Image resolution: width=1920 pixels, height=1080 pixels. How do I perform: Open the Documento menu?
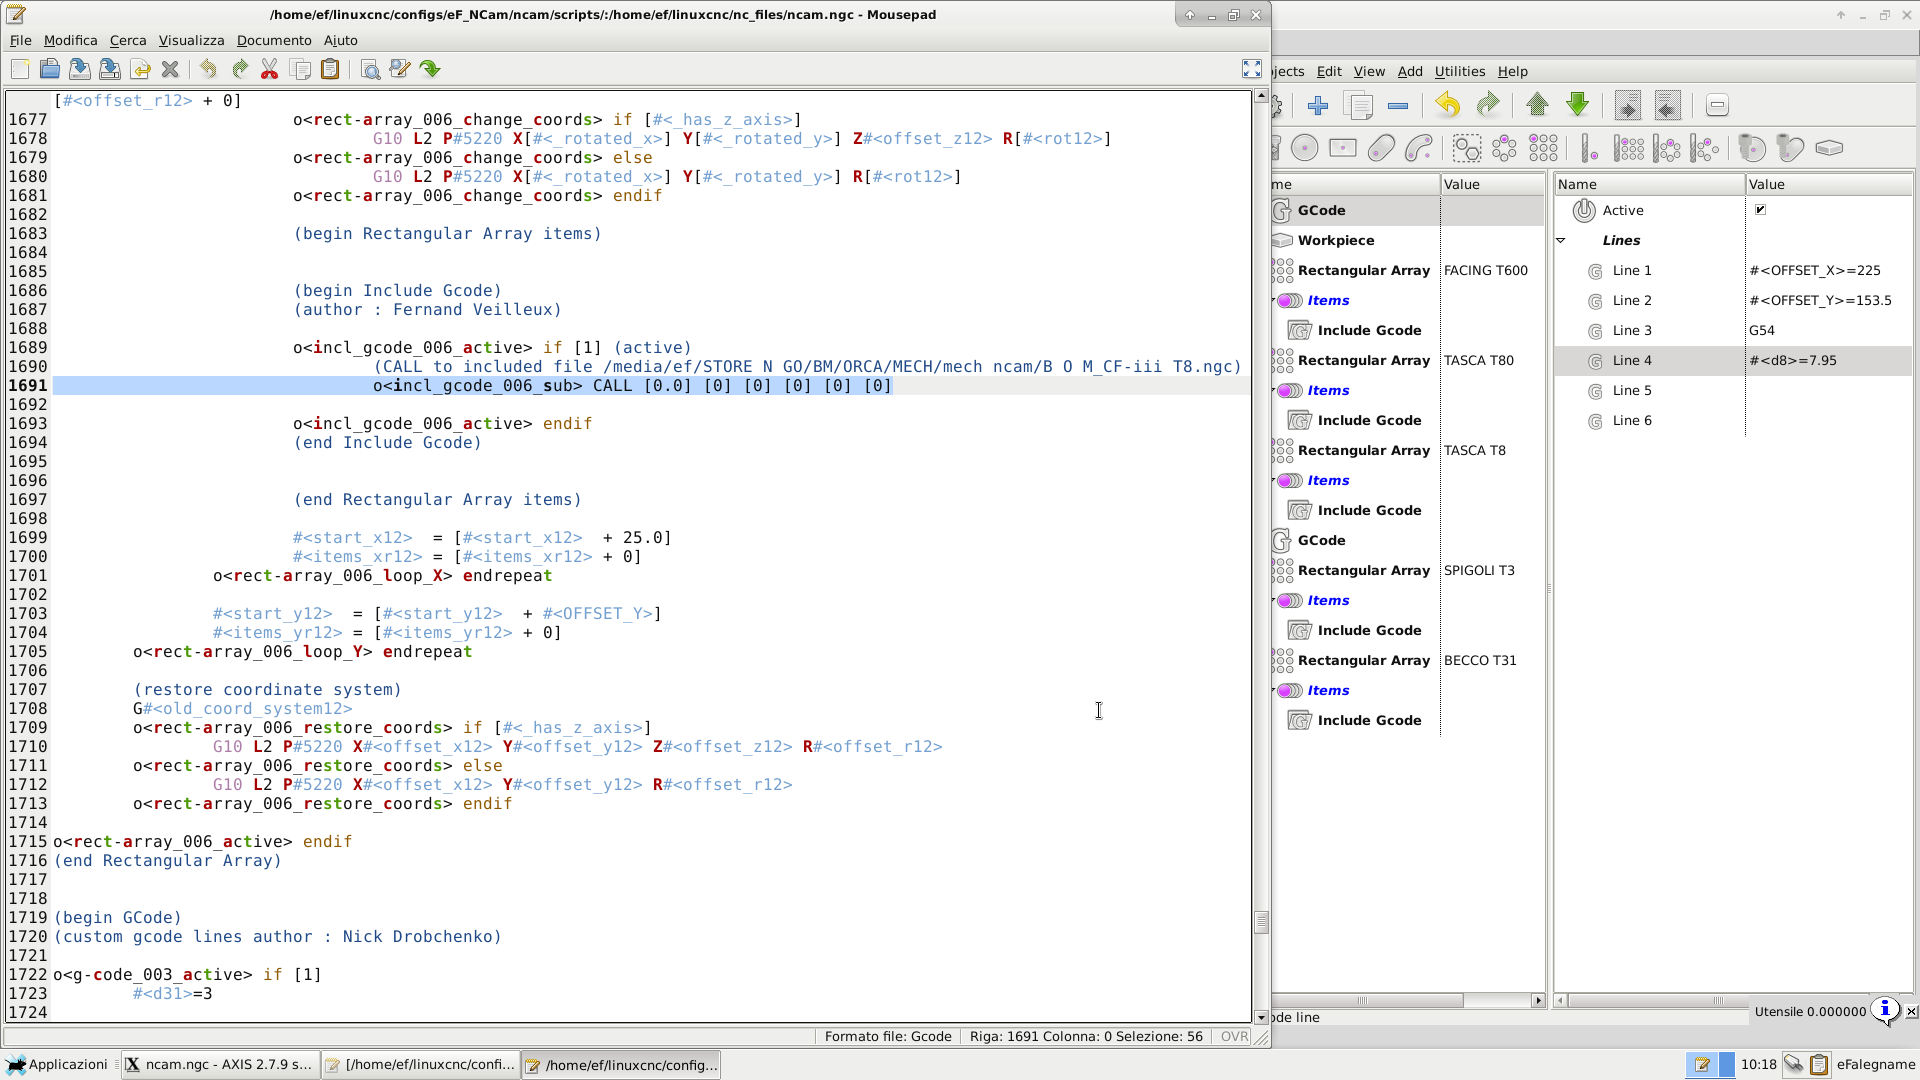(274, 40)
